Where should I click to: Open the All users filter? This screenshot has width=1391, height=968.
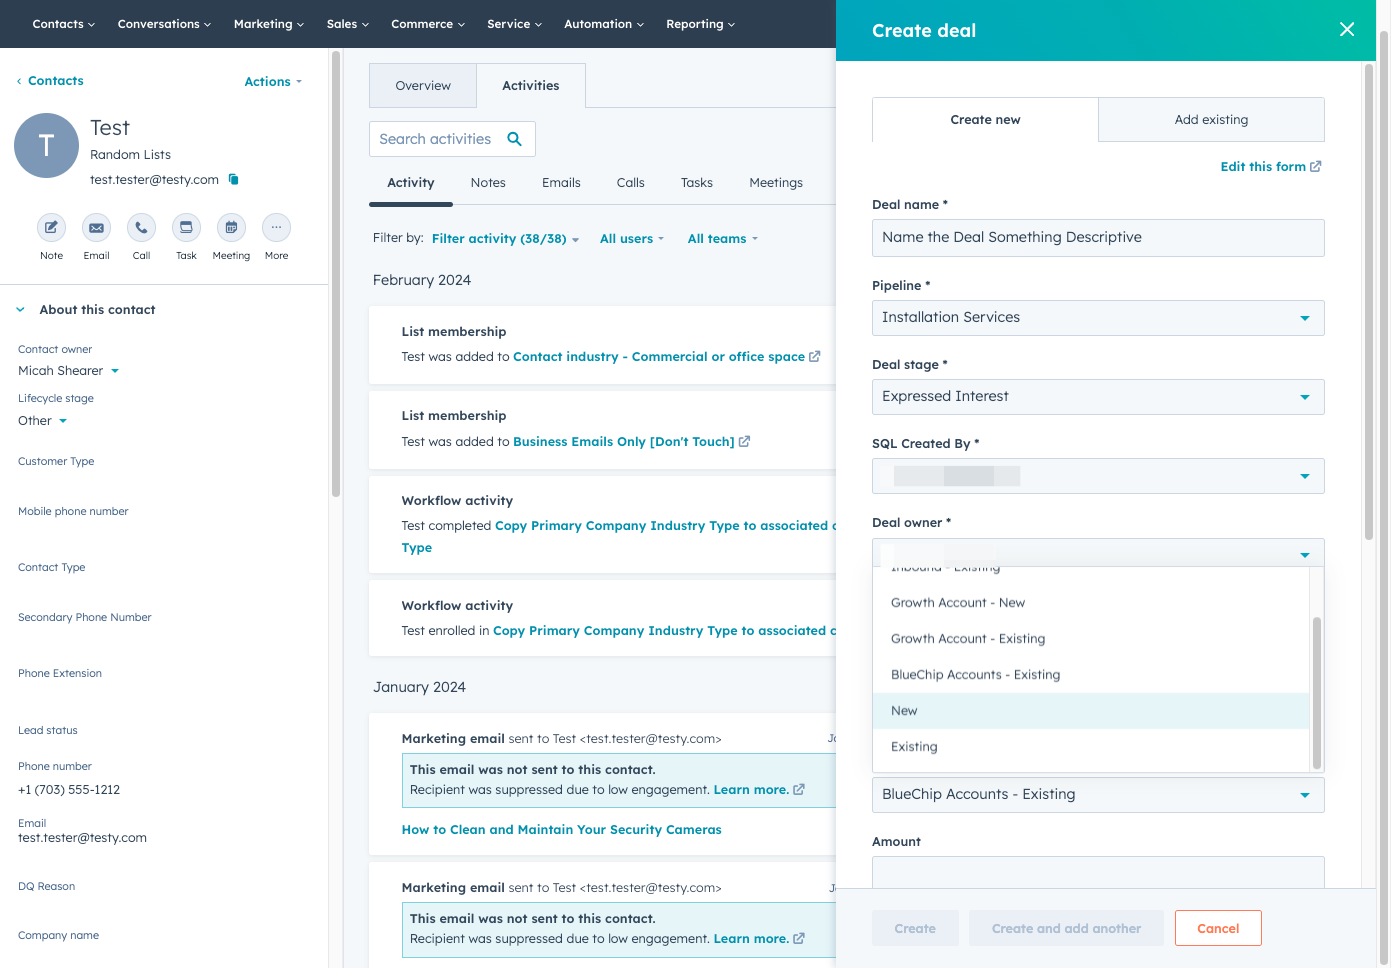[x=631, y=239]
